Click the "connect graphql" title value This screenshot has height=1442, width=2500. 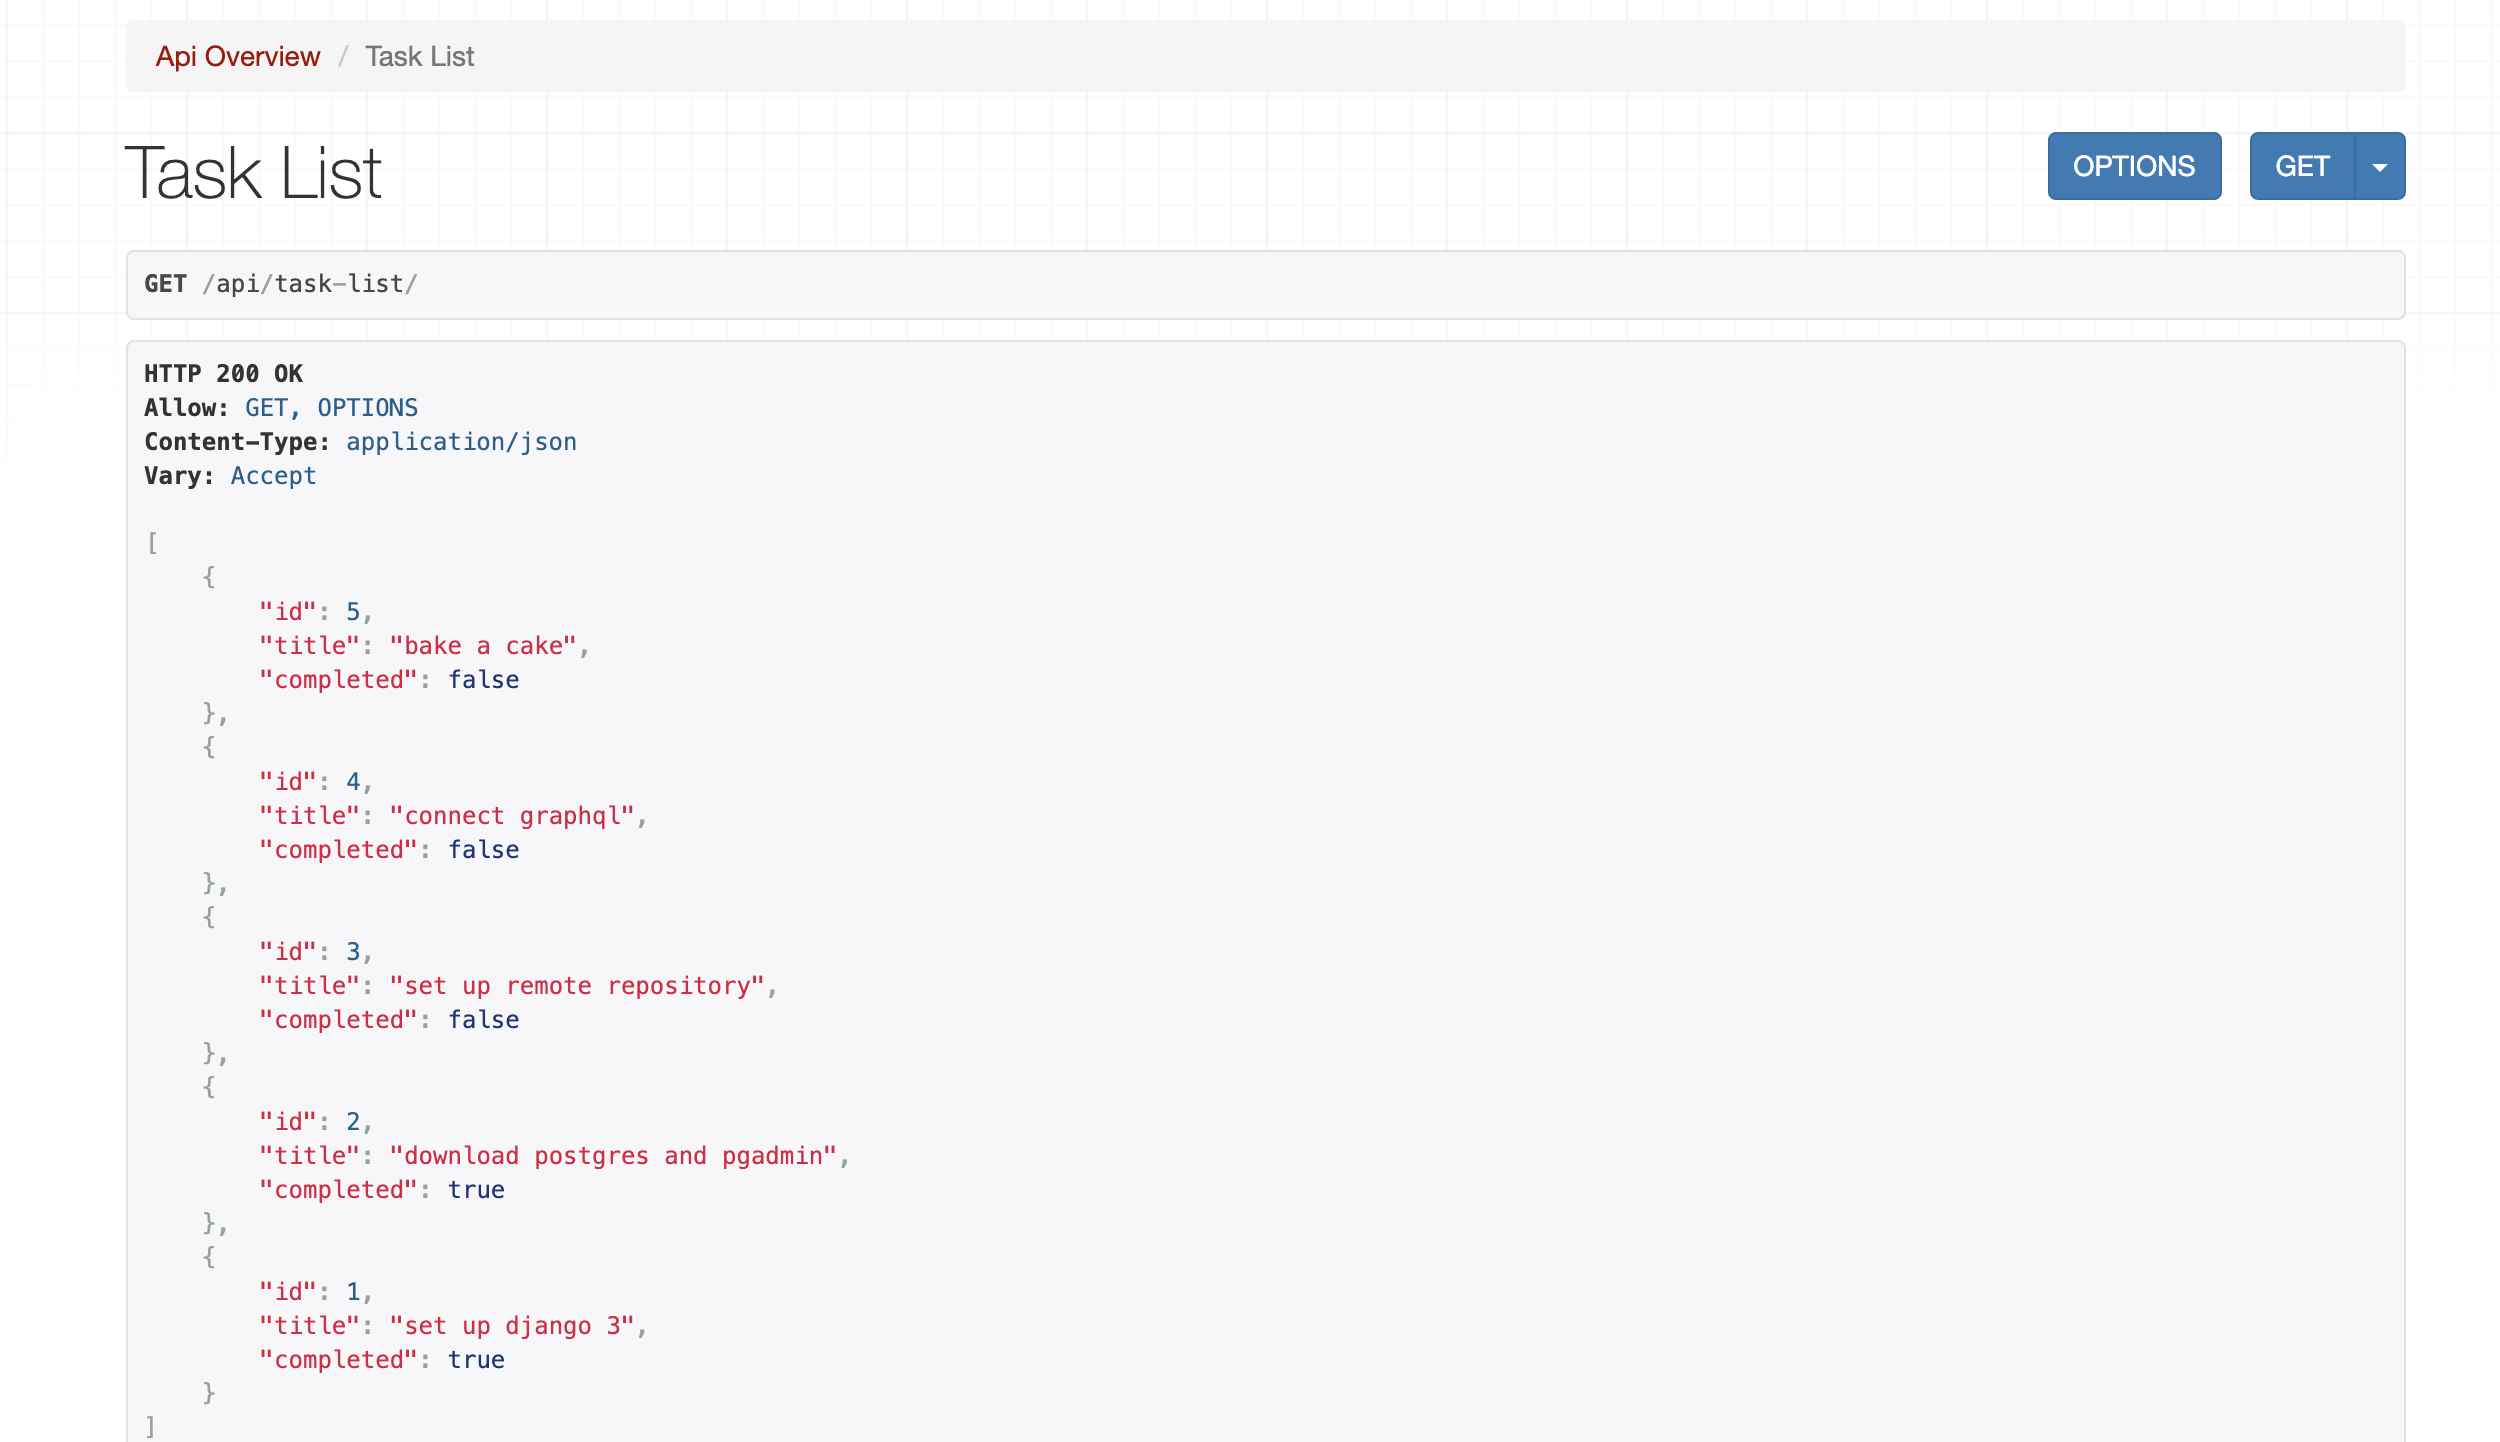(x=512, y=816)
